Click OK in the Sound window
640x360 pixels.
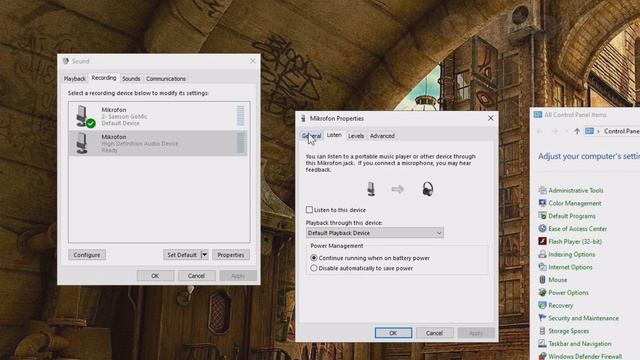click(x=155, y=276)
